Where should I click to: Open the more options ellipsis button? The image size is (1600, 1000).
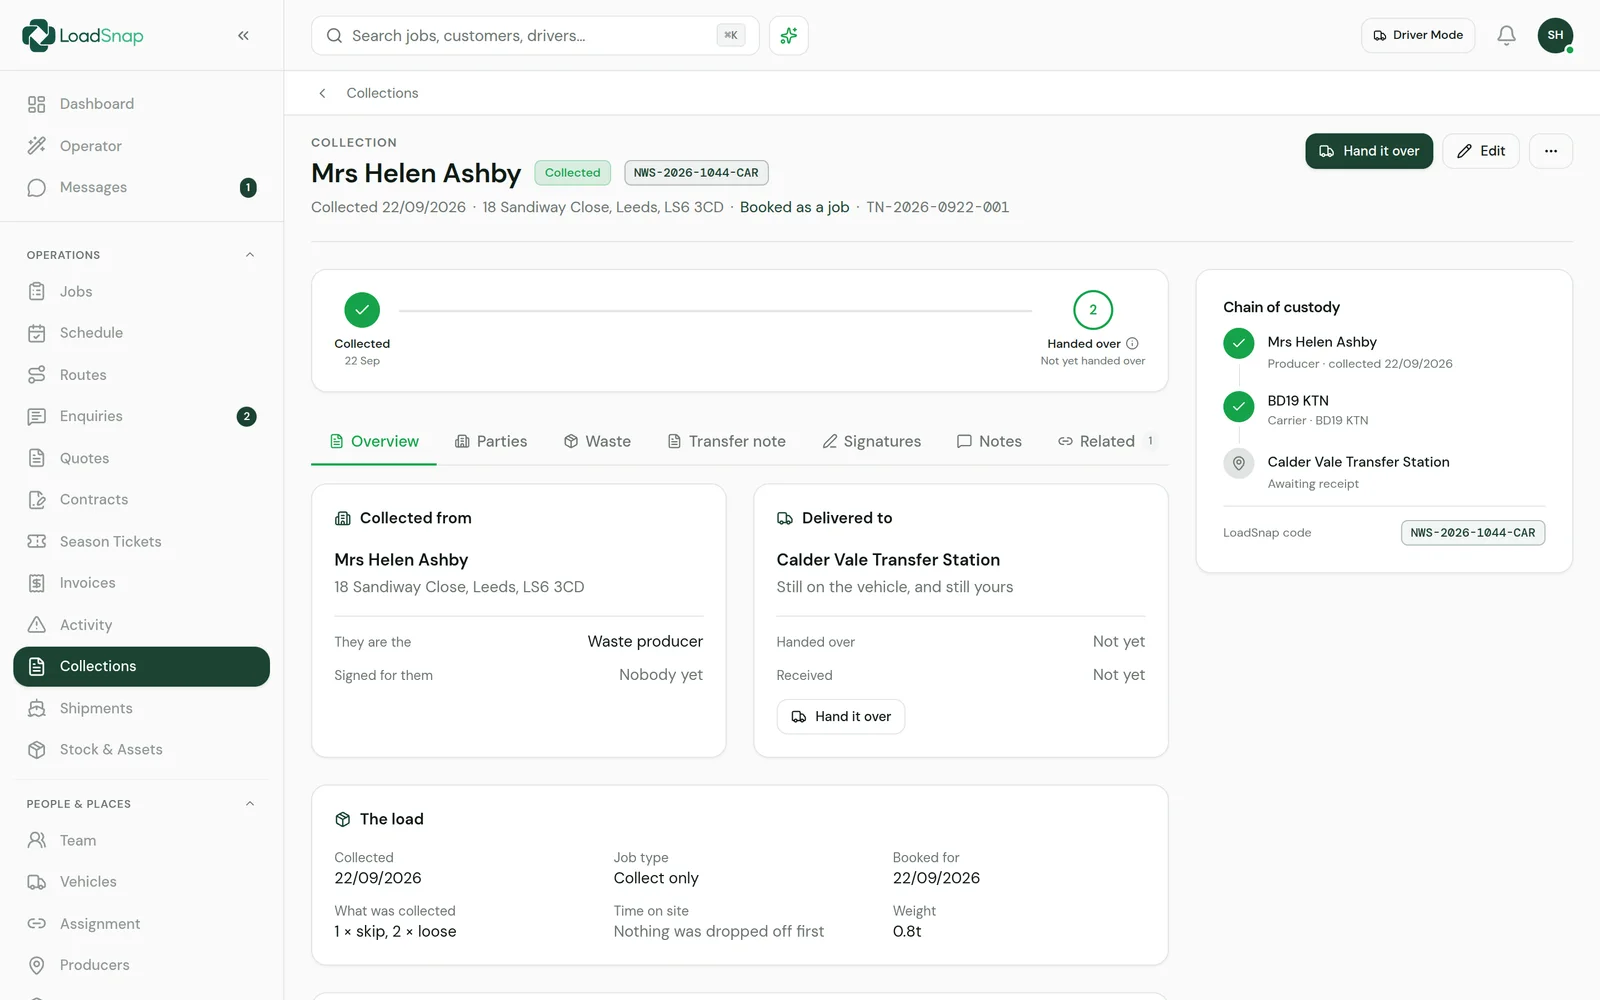[x=1551, y=151]
